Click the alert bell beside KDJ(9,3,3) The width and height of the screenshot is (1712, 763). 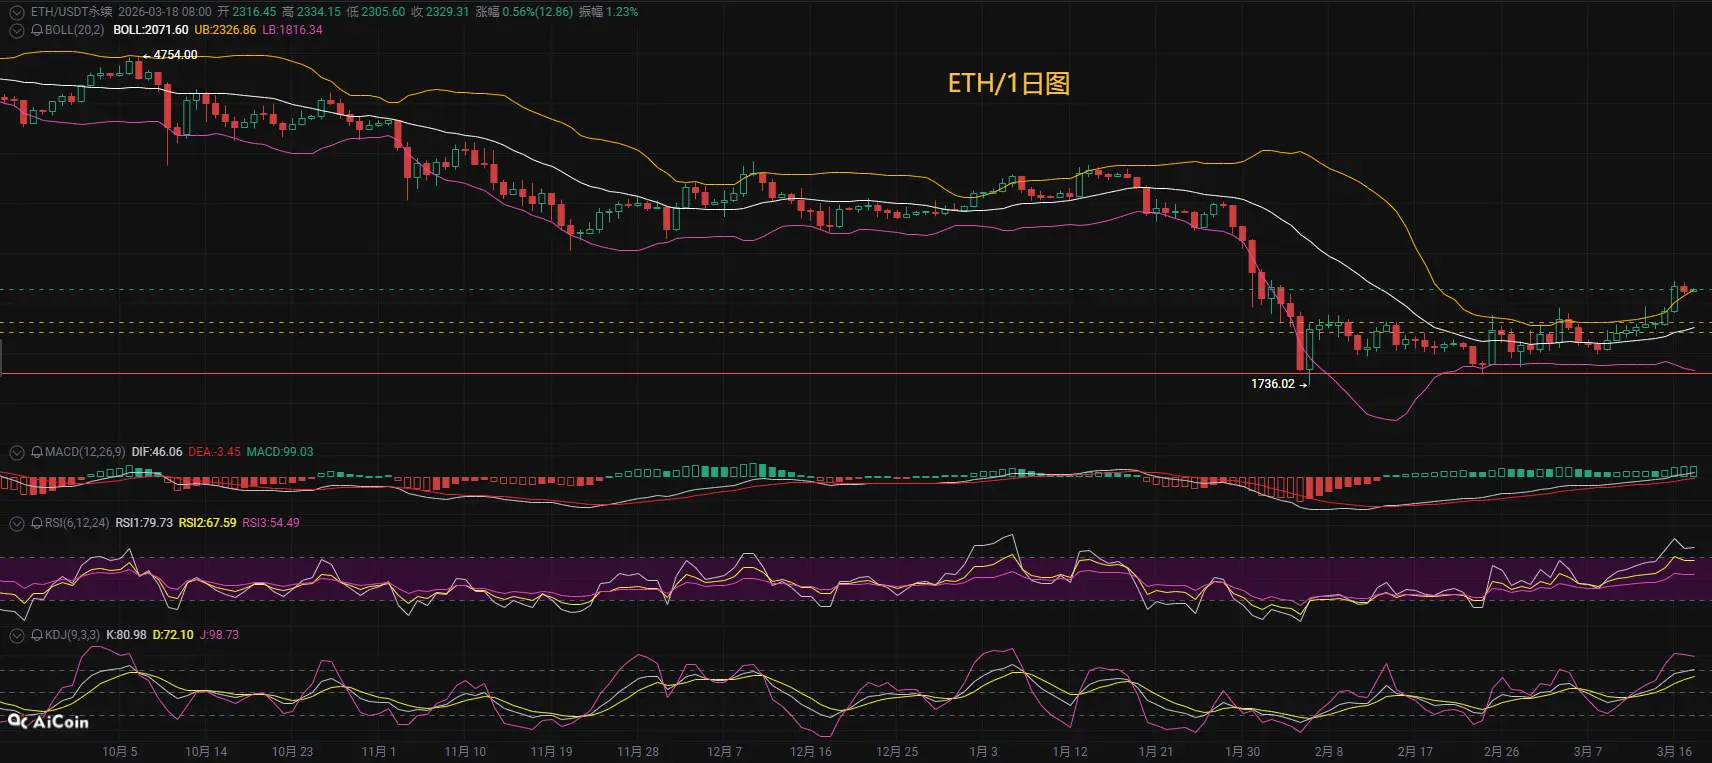pyautogui.click(x=37, y=635)
